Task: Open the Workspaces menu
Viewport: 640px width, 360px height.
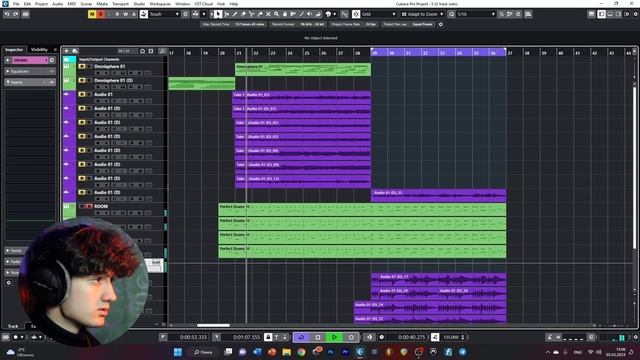Action: pos(160,4)
